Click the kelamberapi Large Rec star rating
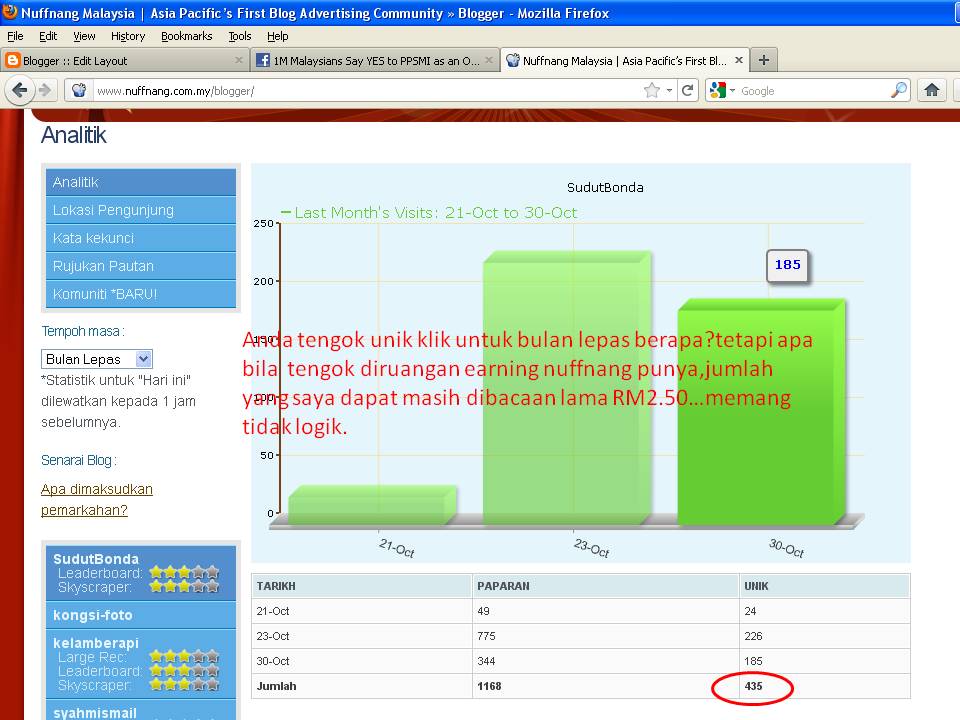This screenshot has height=720, width=960. tap(184, 657)
